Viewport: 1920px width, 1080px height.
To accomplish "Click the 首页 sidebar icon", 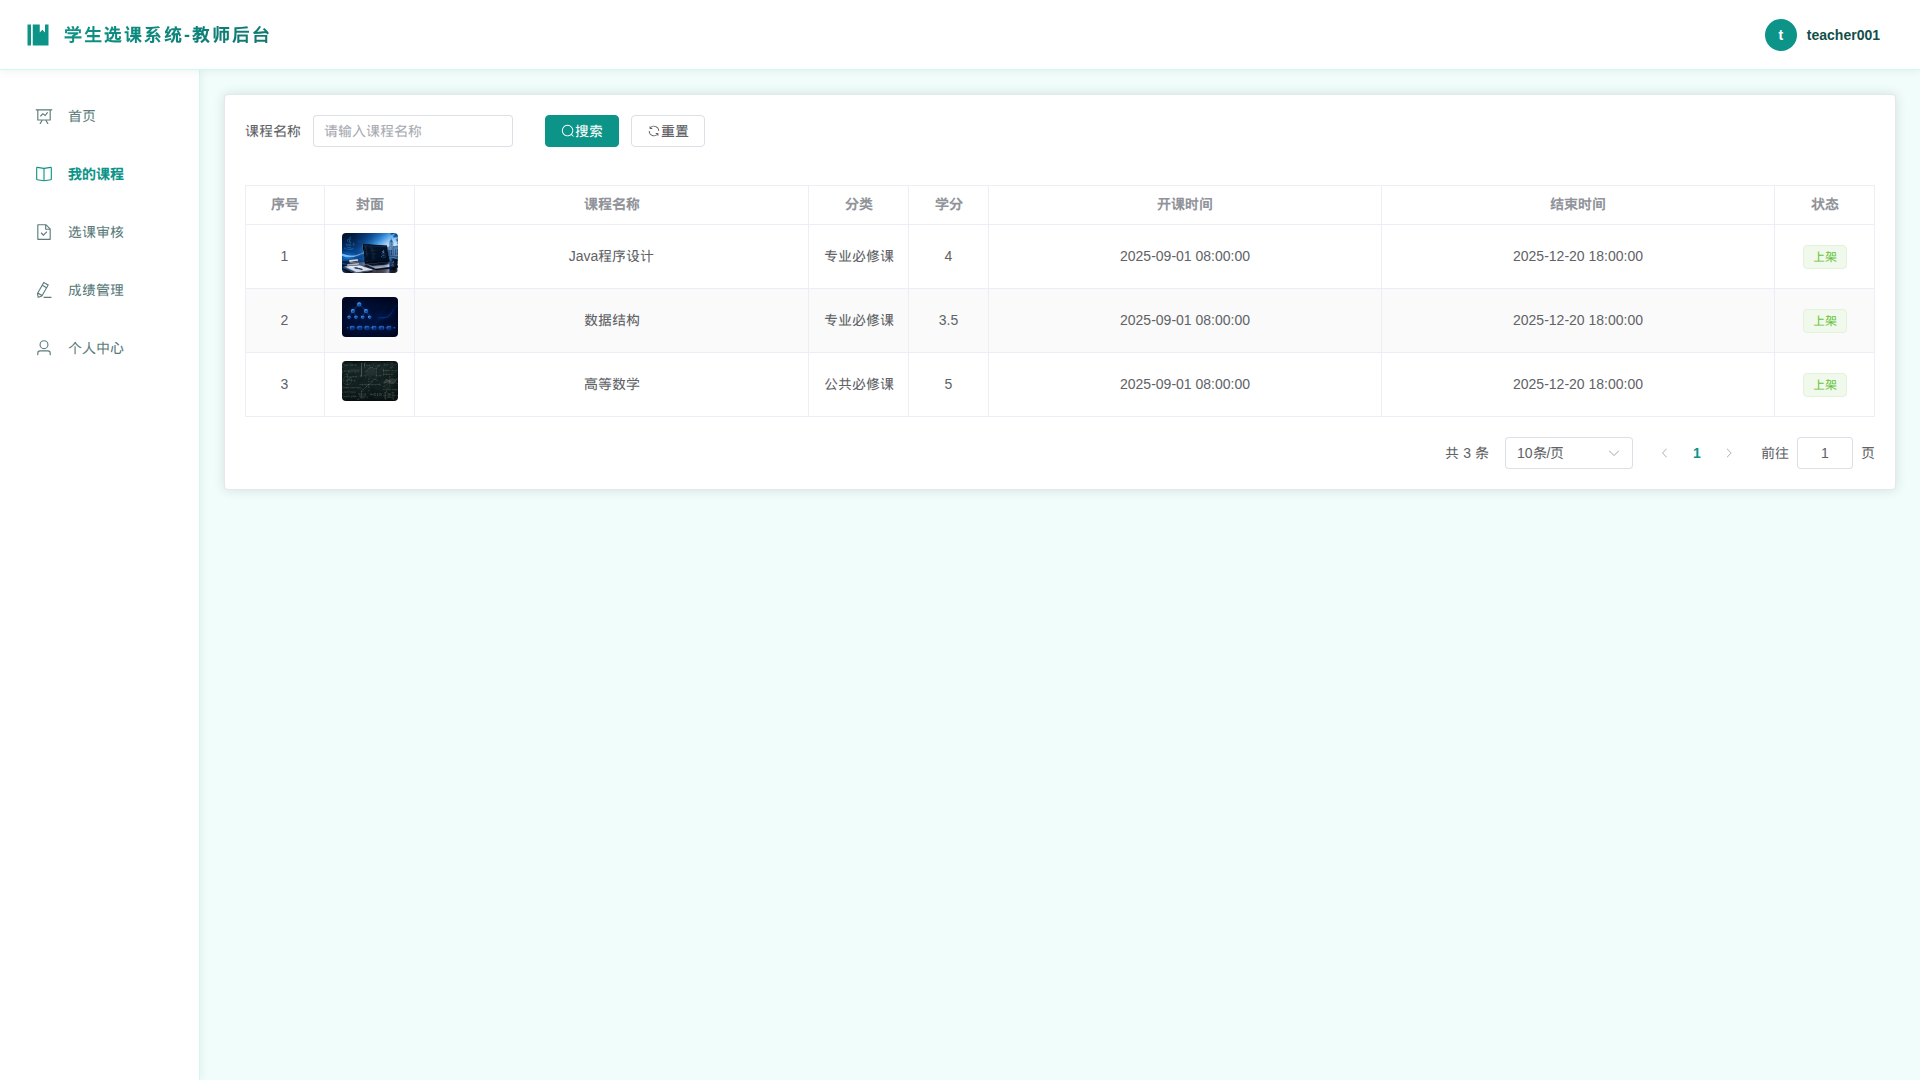I will (44, 116).
